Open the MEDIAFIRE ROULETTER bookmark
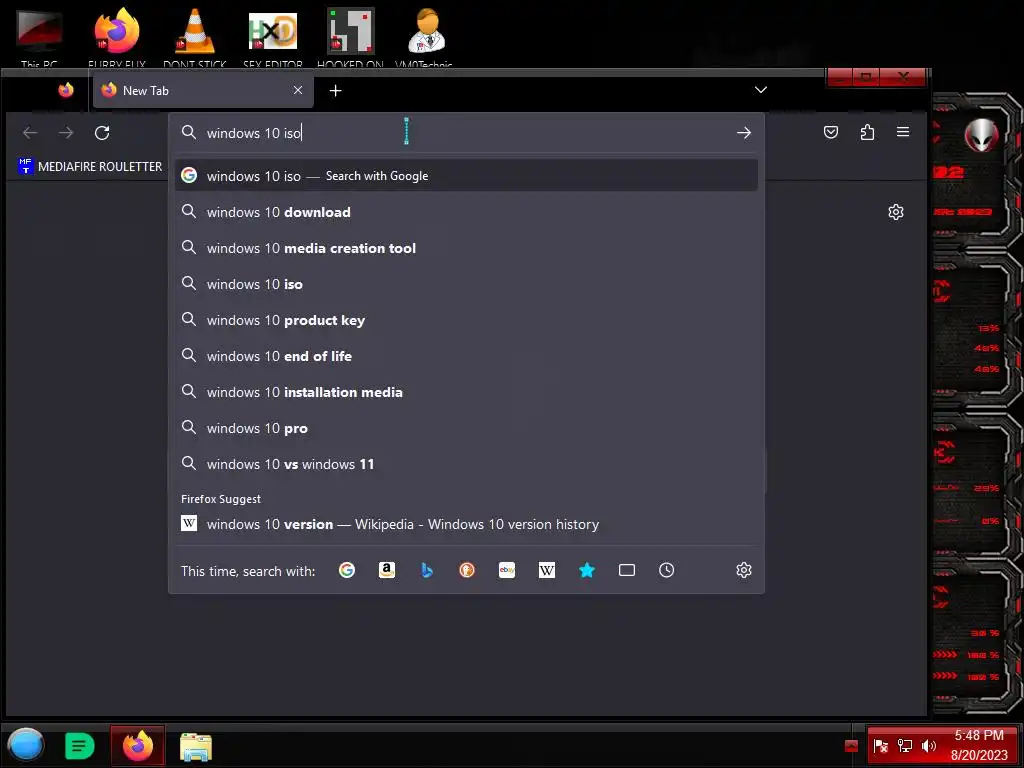 pos(90,167)
